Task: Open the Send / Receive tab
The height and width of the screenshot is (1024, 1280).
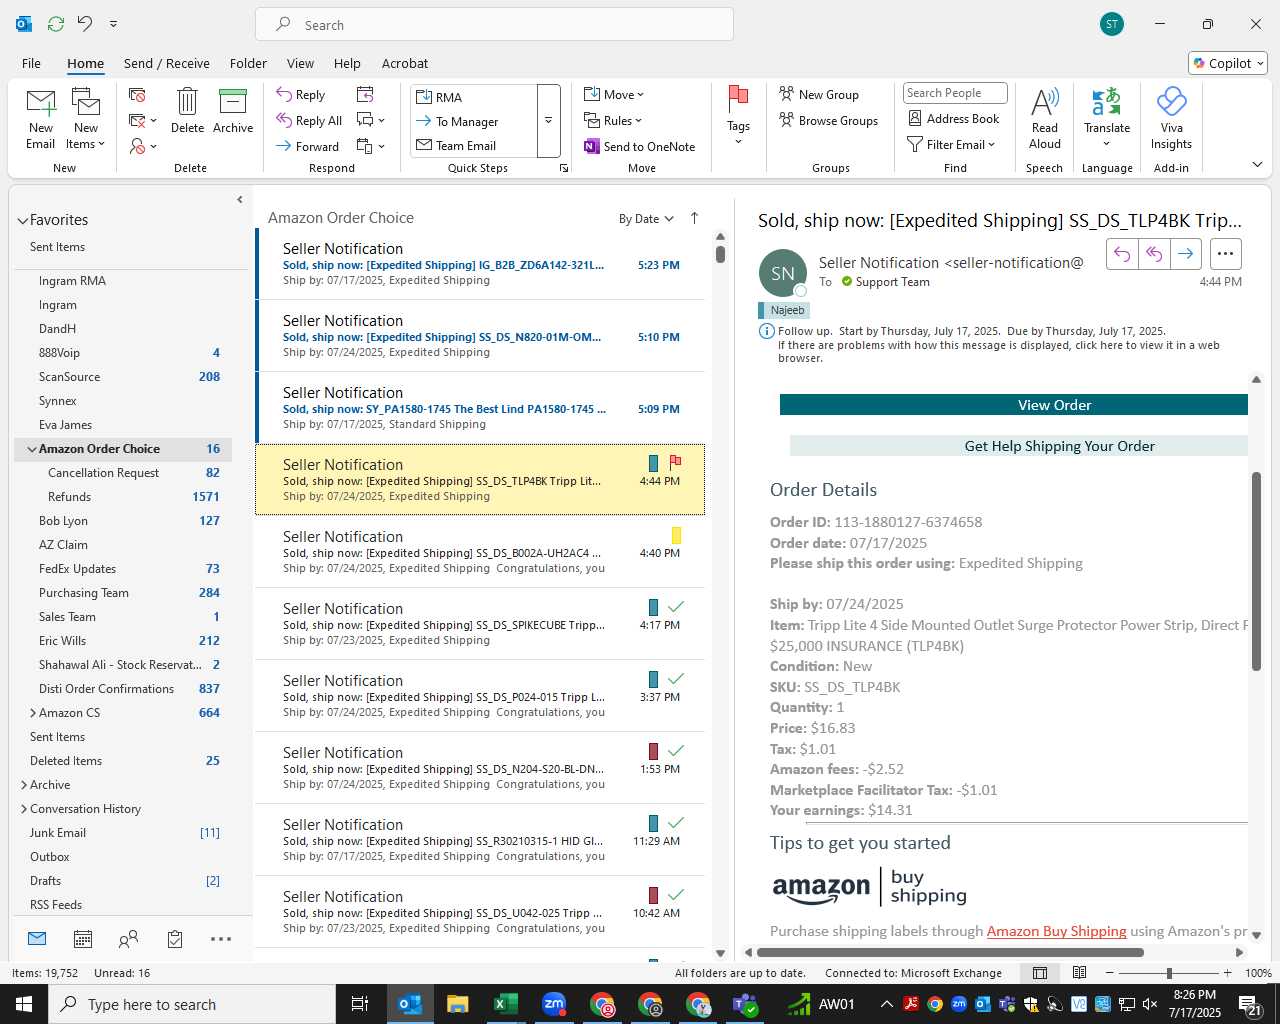Action: (x=167, y=63)
